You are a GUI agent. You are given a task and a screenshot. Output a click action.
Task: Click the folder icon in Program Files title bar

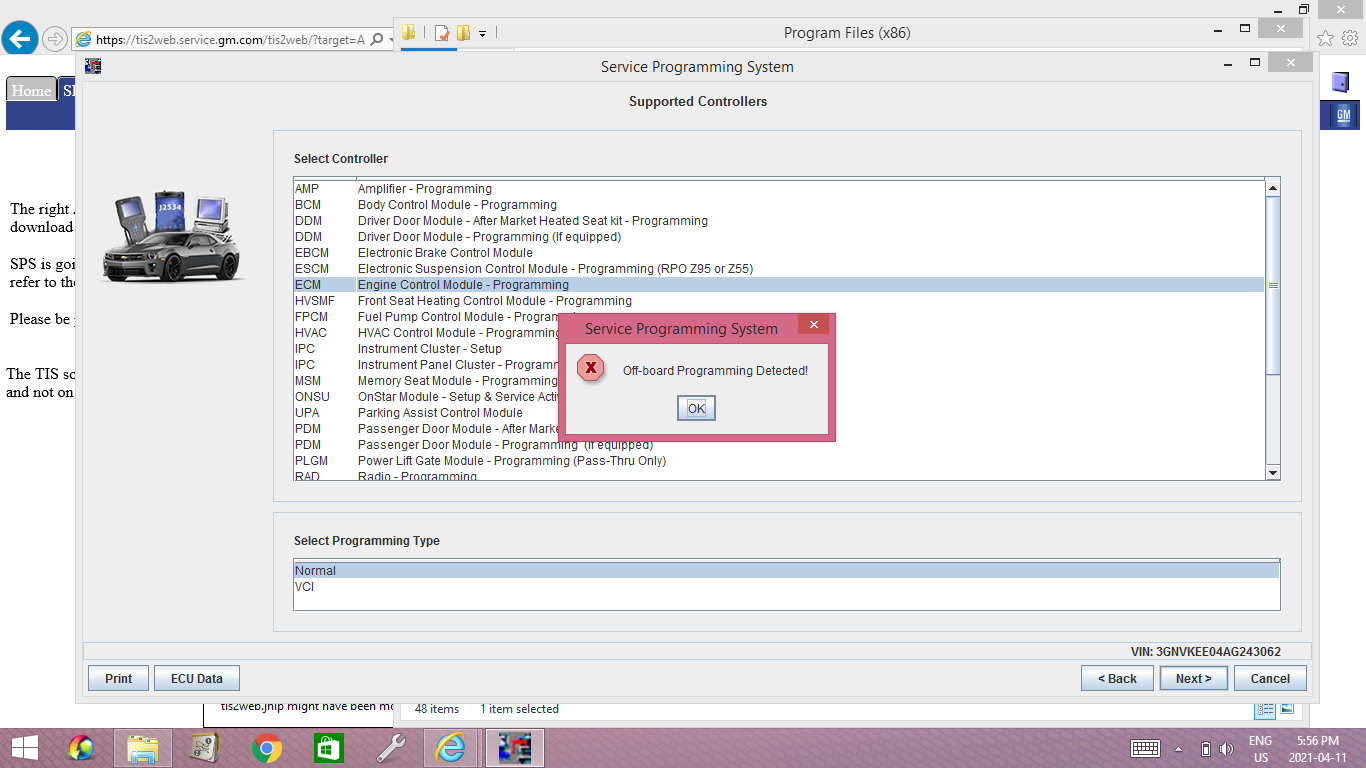click(409, 33)
